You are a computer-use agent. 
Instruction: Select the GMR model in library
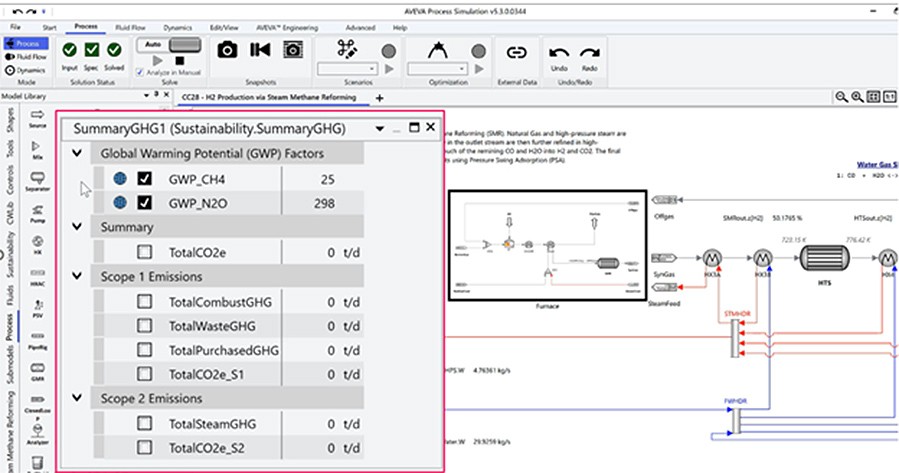[x=37, y=372]
